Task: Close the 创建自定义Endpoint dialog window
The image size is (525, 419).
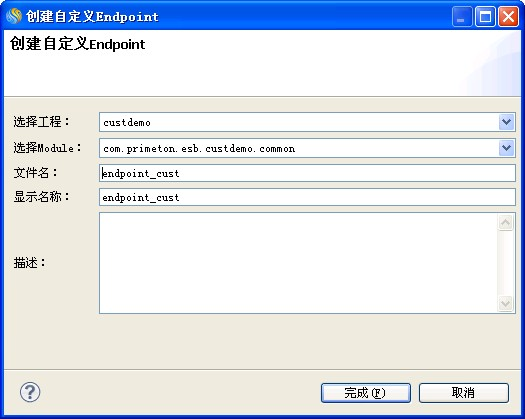Action: coord(508,17)
